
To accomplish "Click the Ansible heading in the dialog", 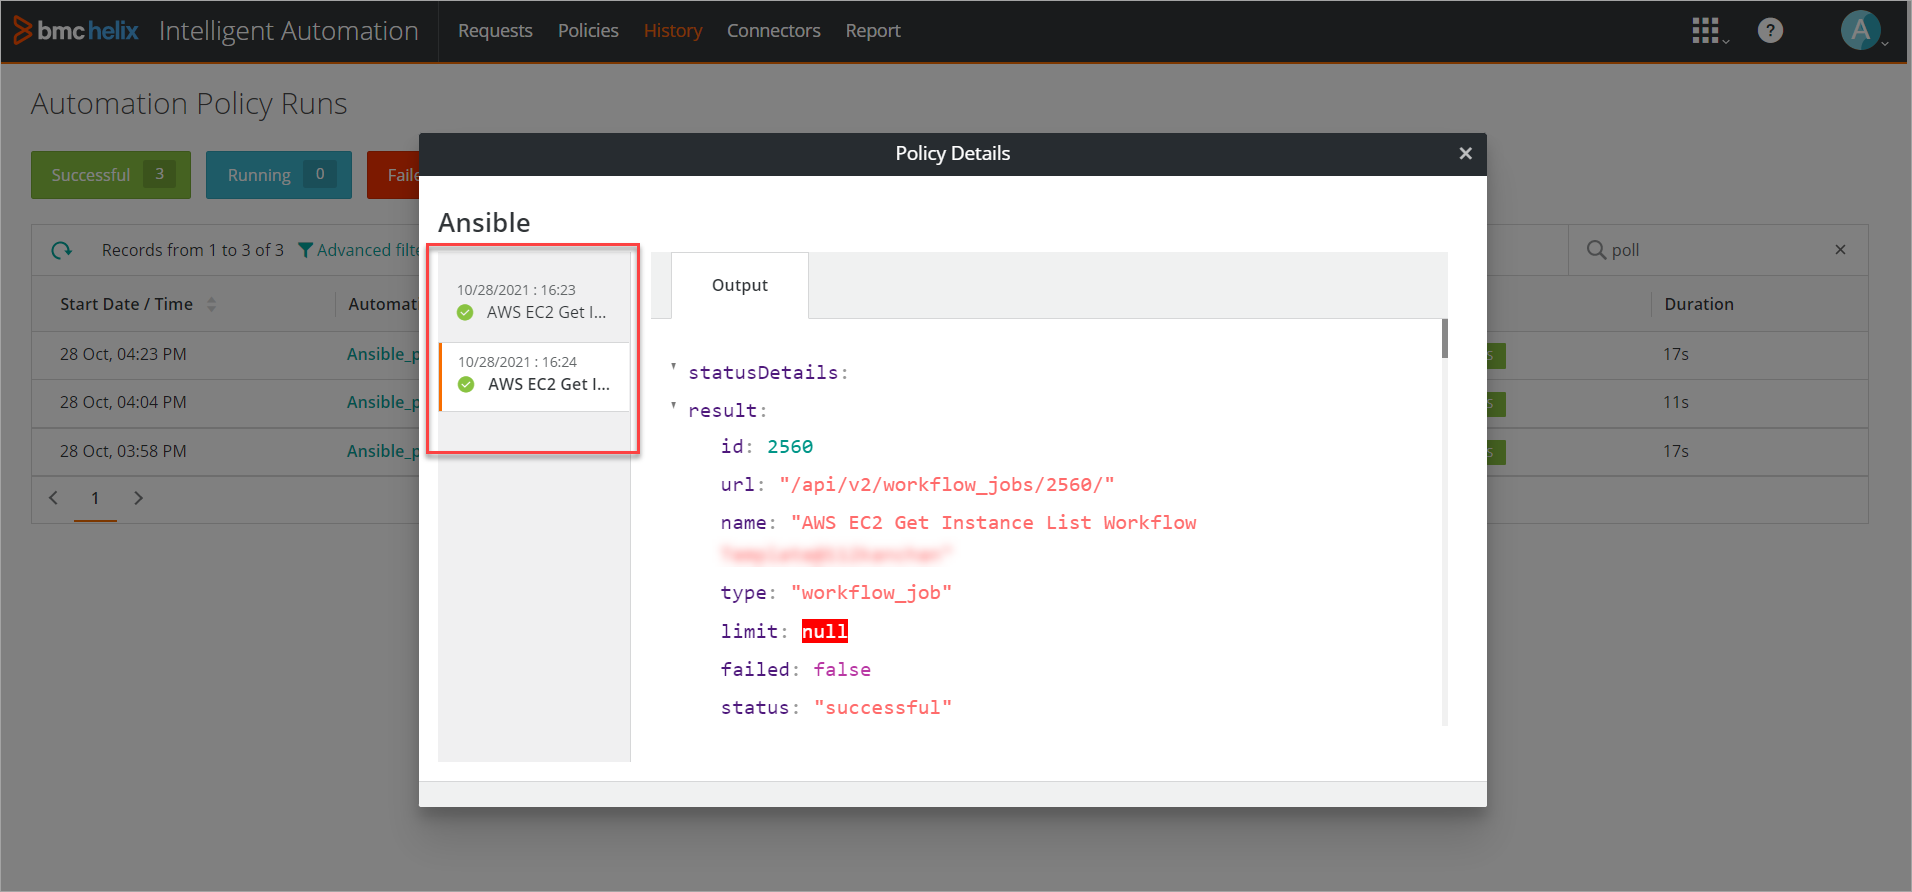I will pos(484,222).
